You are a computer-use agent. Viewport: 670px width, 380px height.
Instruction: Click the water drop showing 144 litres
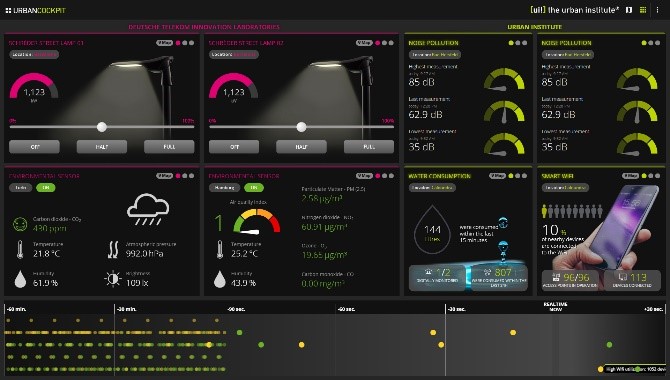432,230
